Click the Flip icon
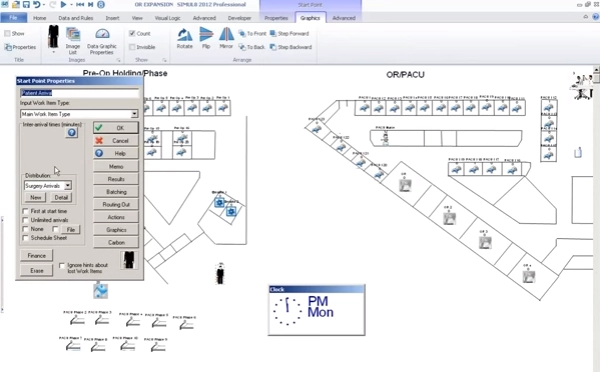This screenshot has height=372, width=600. [x=206, y=38]
